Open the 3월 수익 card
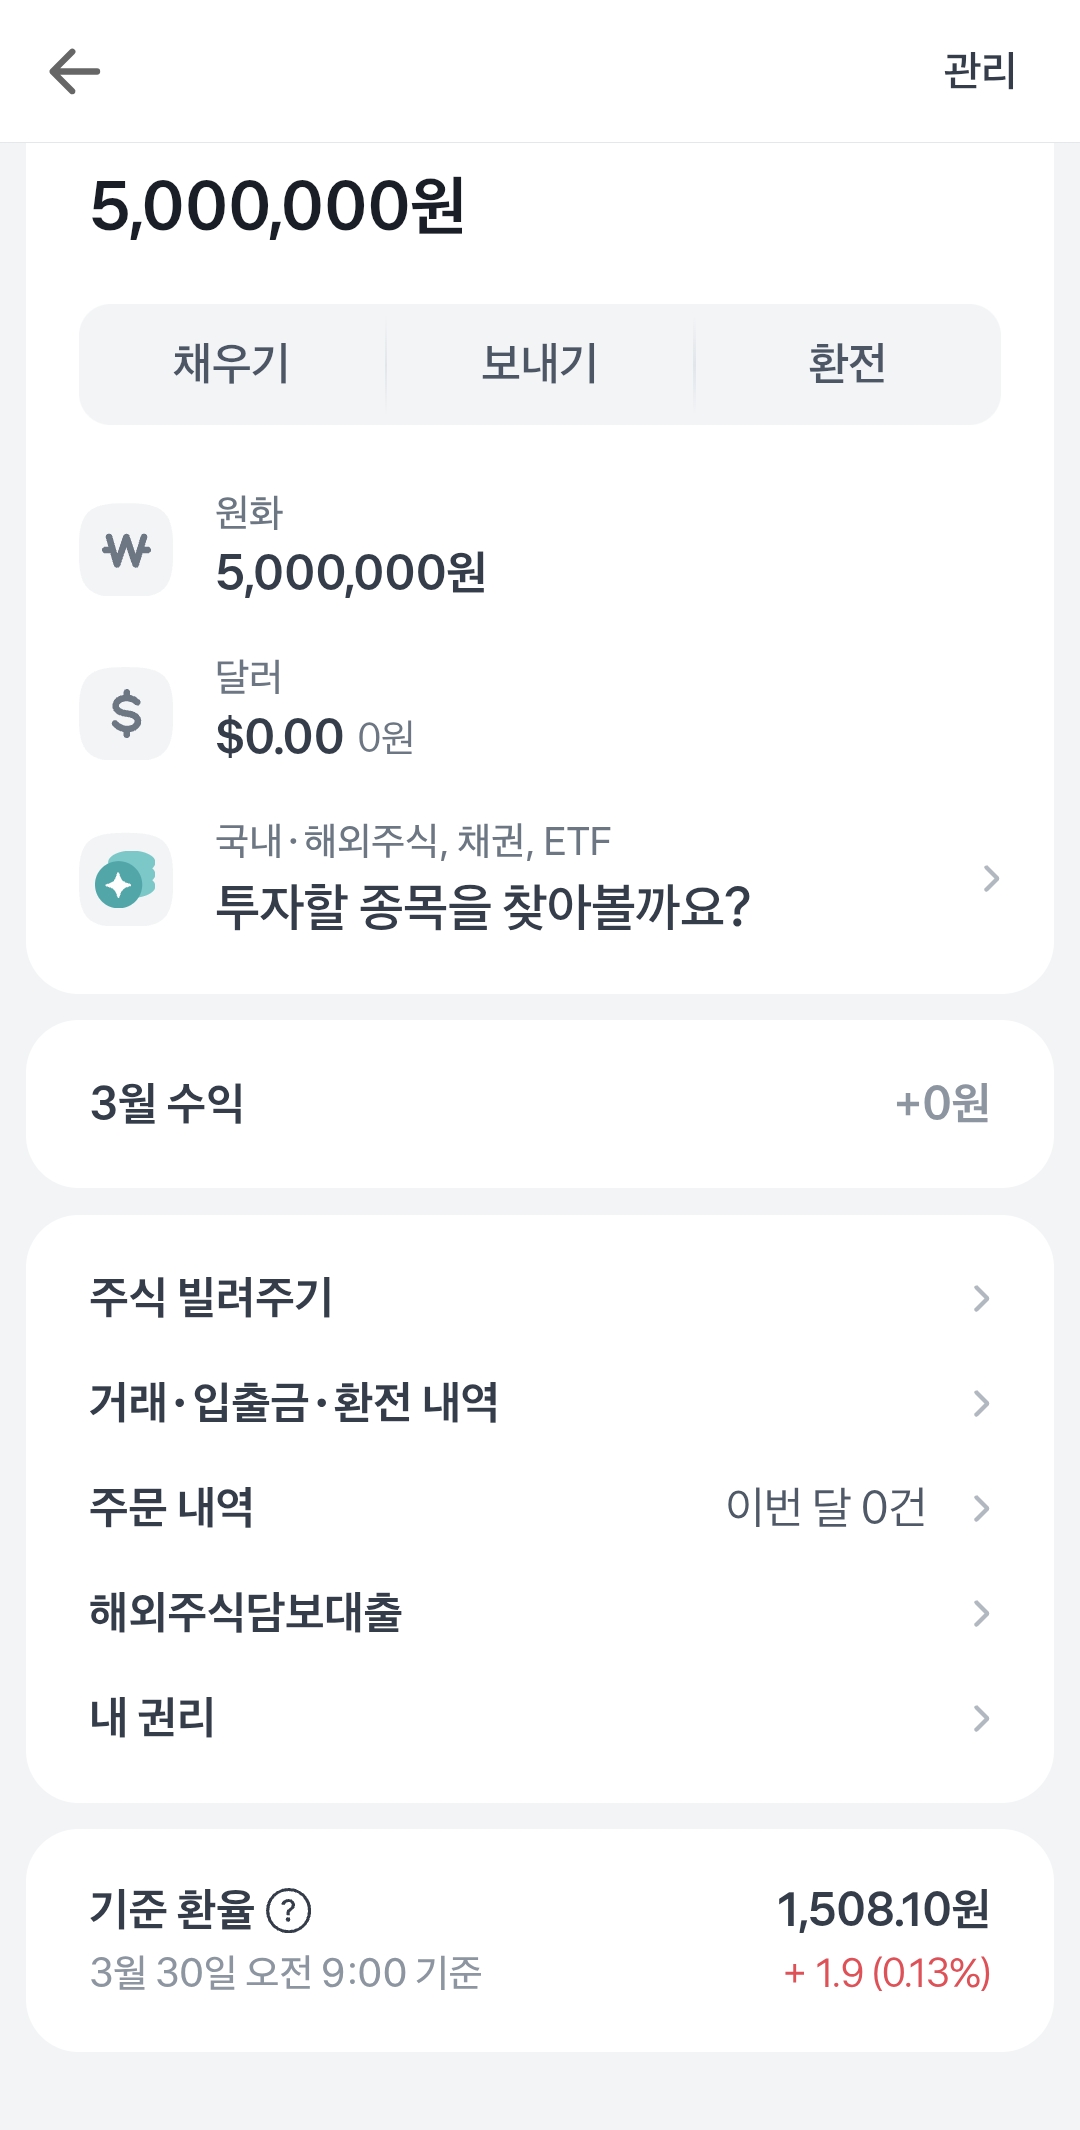This screenshot has width=1080, height=2130. [x=540, y=1104]
